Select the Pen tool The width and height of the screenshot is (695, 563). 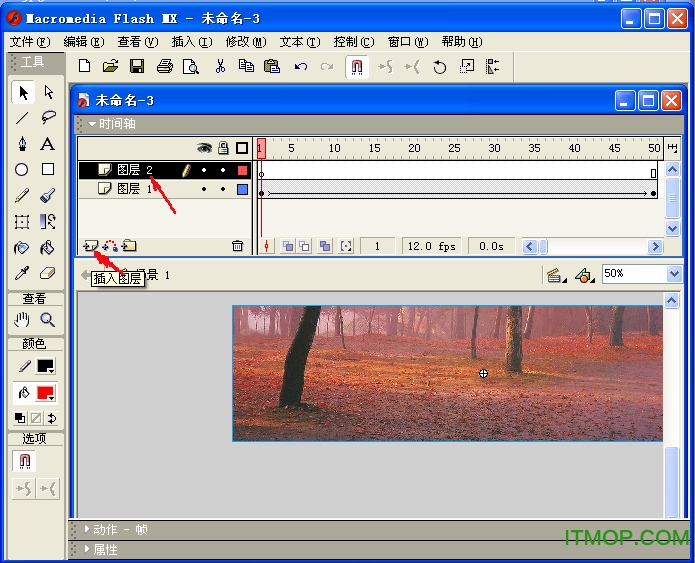click(22, 144)
